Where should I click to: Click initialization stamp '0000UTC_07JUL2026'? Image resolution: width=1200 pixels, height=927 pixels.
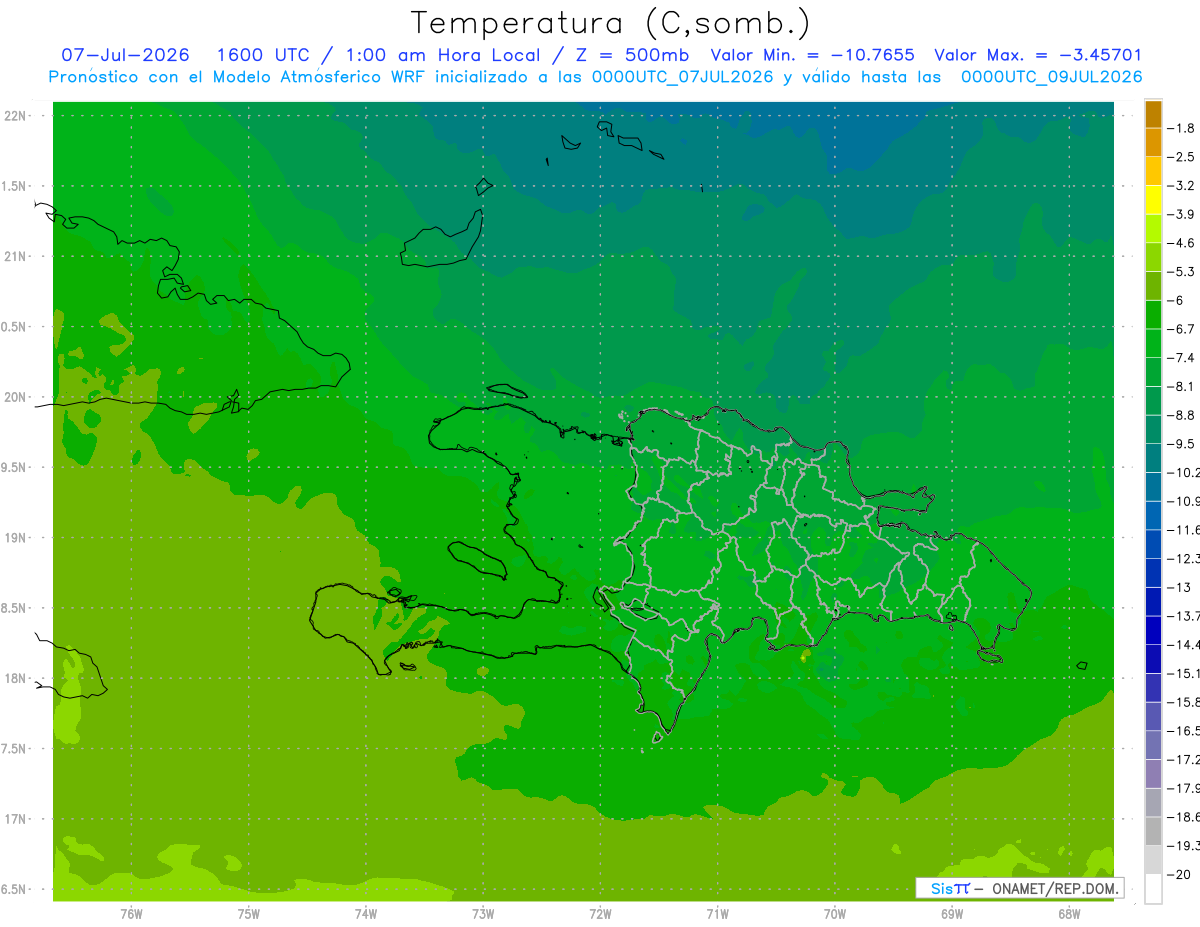(682, 77)
